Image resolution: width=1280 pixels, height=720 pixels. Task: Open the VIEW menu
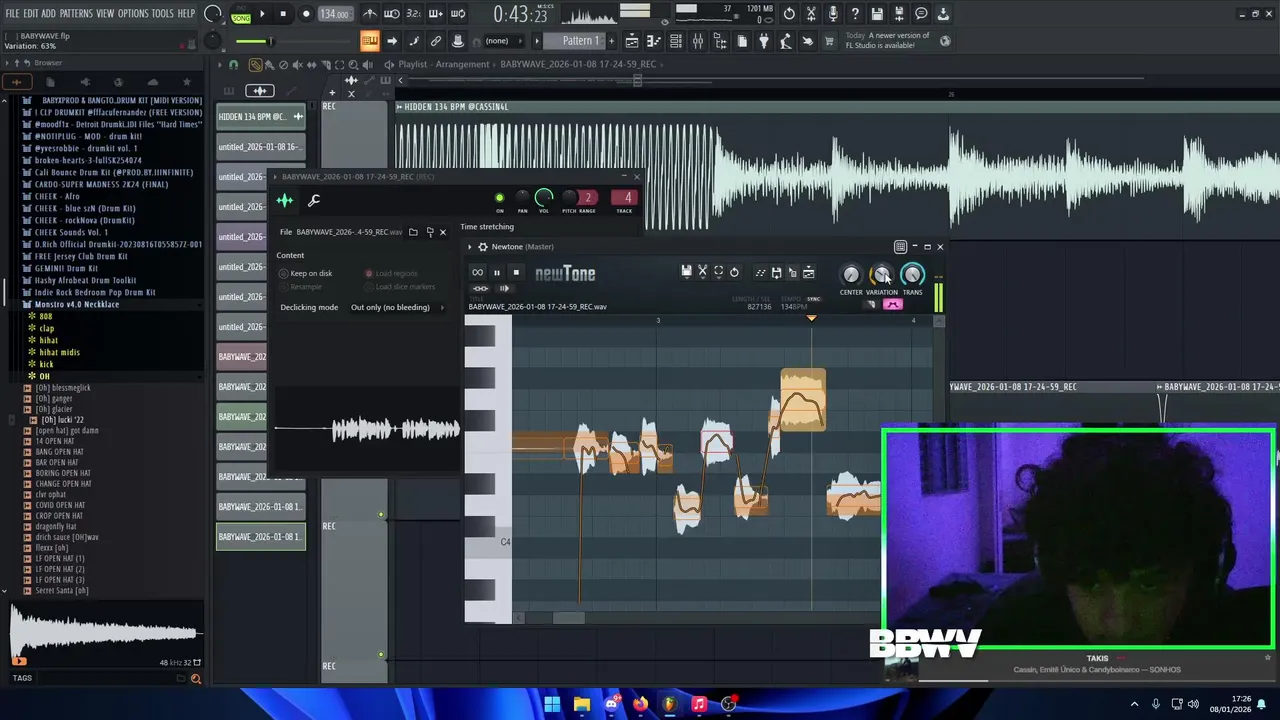[105, 13]
